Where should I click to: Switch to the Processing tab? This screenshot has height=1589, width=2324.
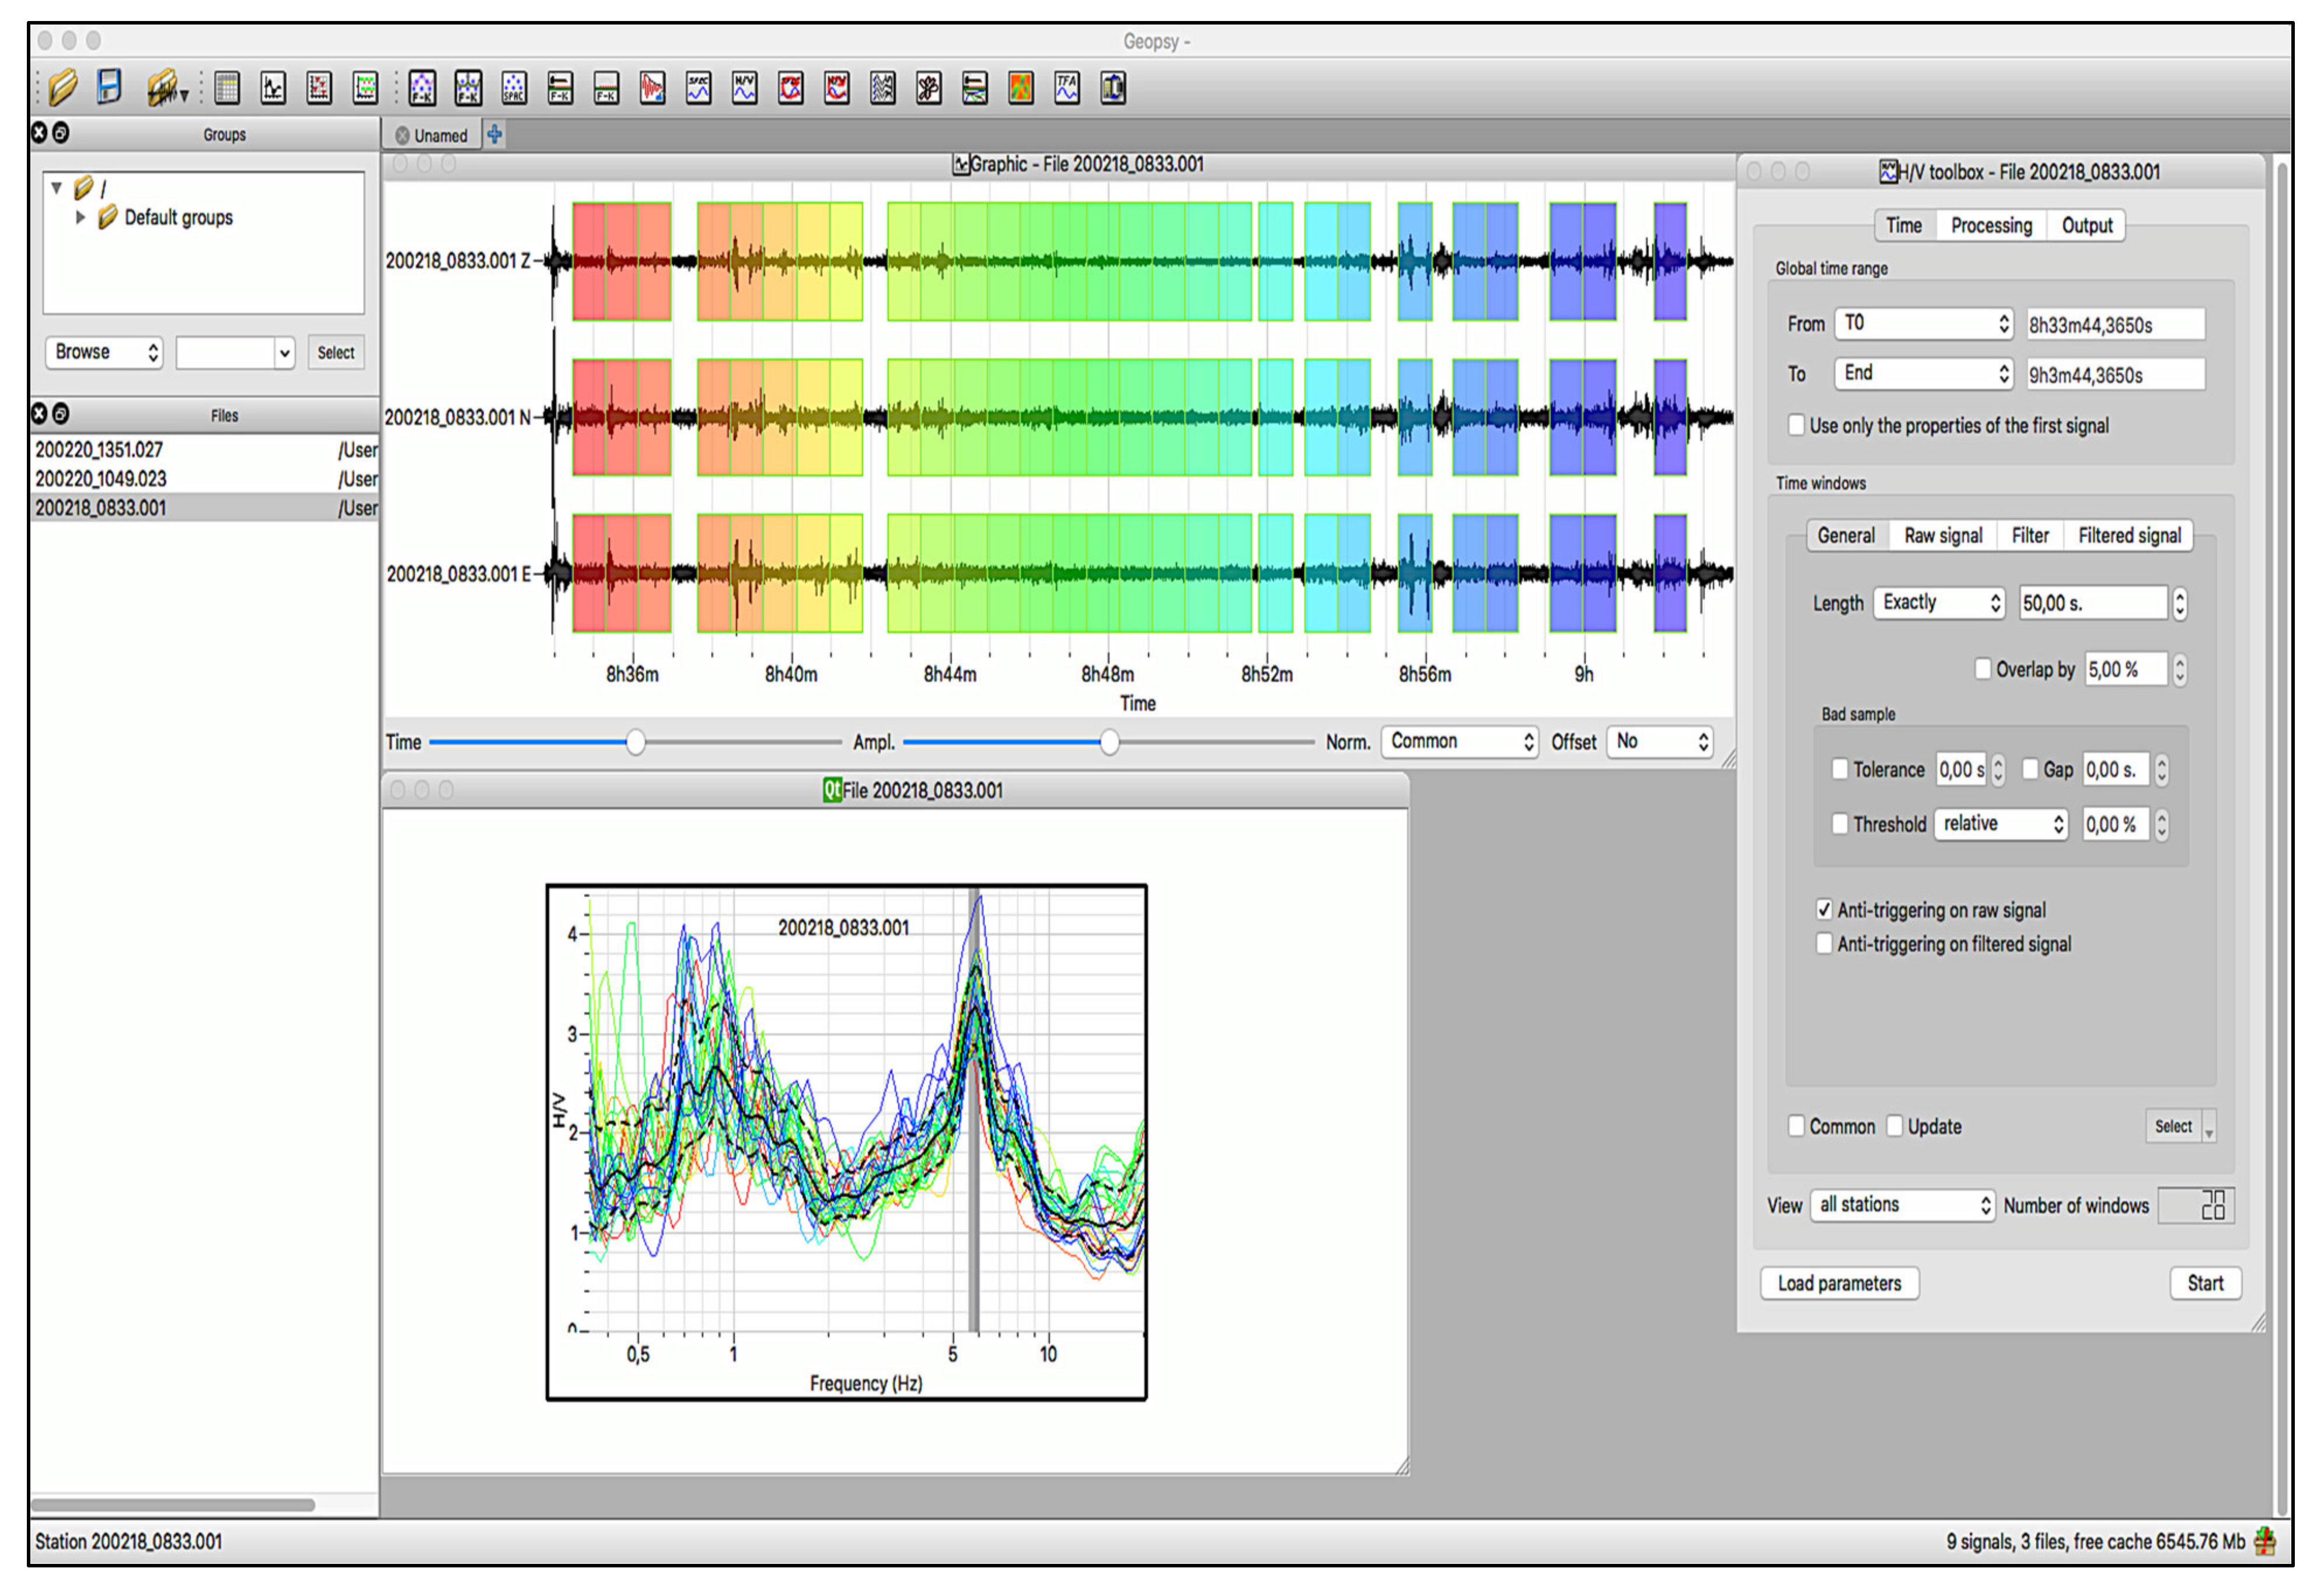(1991, 226)
